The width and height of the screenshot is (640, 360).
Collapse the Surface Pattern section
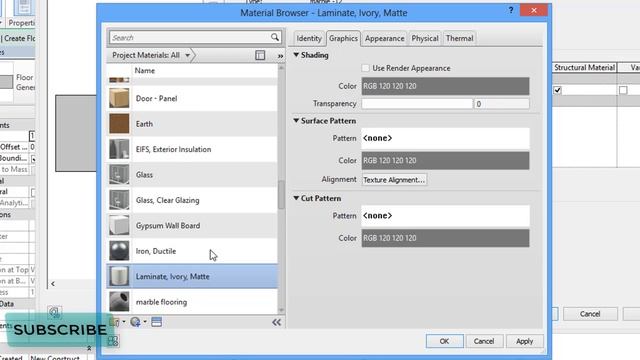coord(296,120)
